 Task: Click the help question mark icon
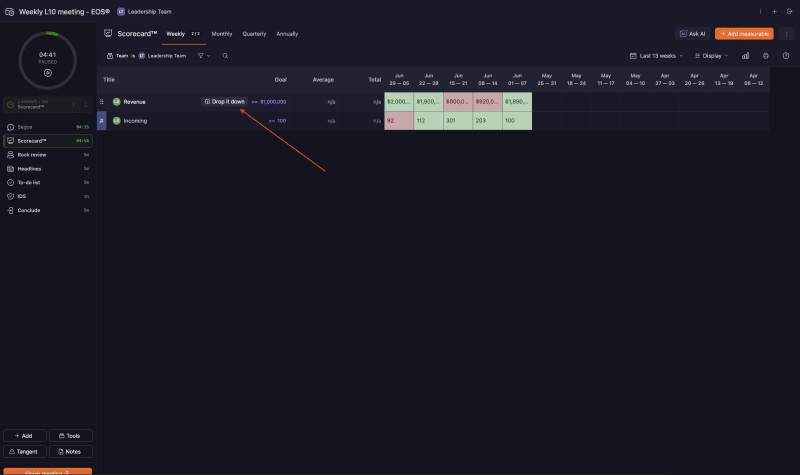(786, 56)
